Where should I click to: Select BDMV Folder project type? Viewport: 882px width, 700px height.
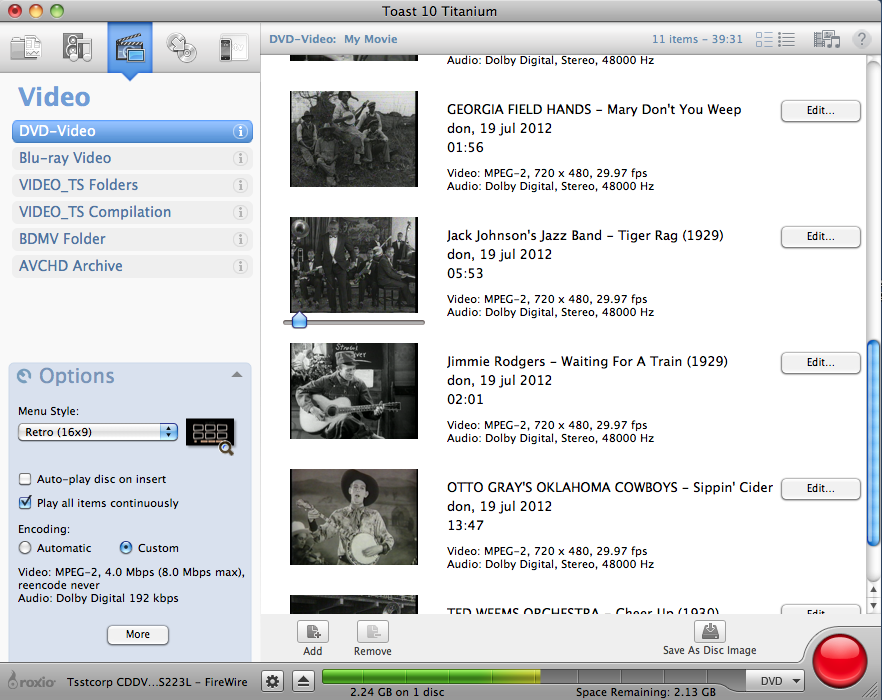[132, 239]
